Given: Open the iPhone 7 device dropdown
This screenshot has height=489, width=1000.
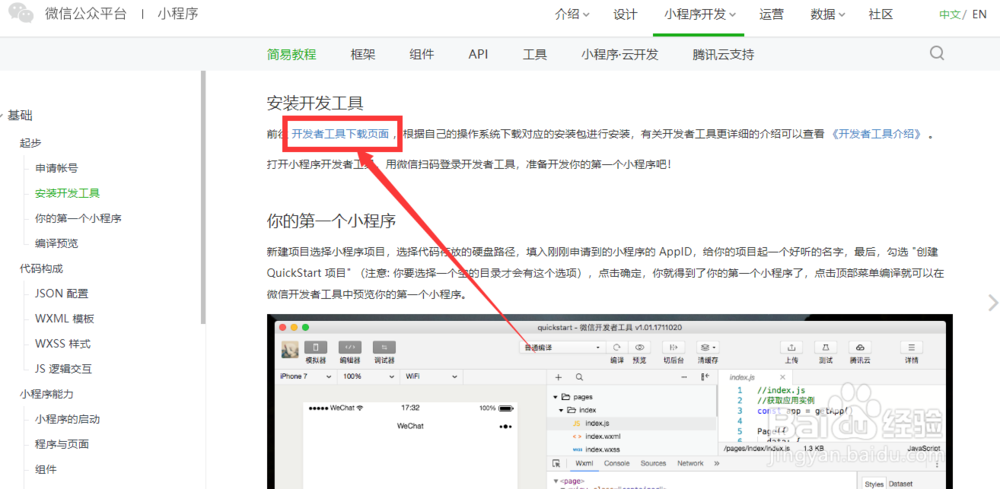Looking at the screenshot, I should 307,376.
